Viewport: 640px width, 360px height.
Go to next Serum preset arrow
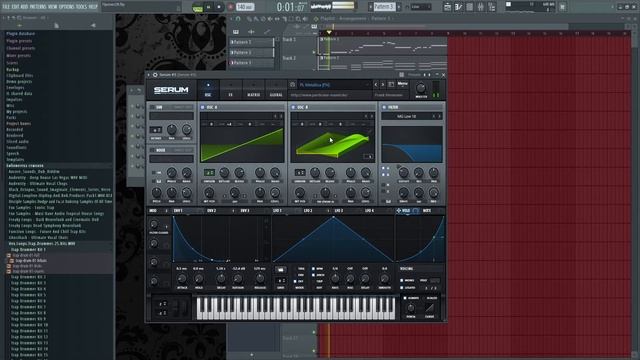[383, 85]
